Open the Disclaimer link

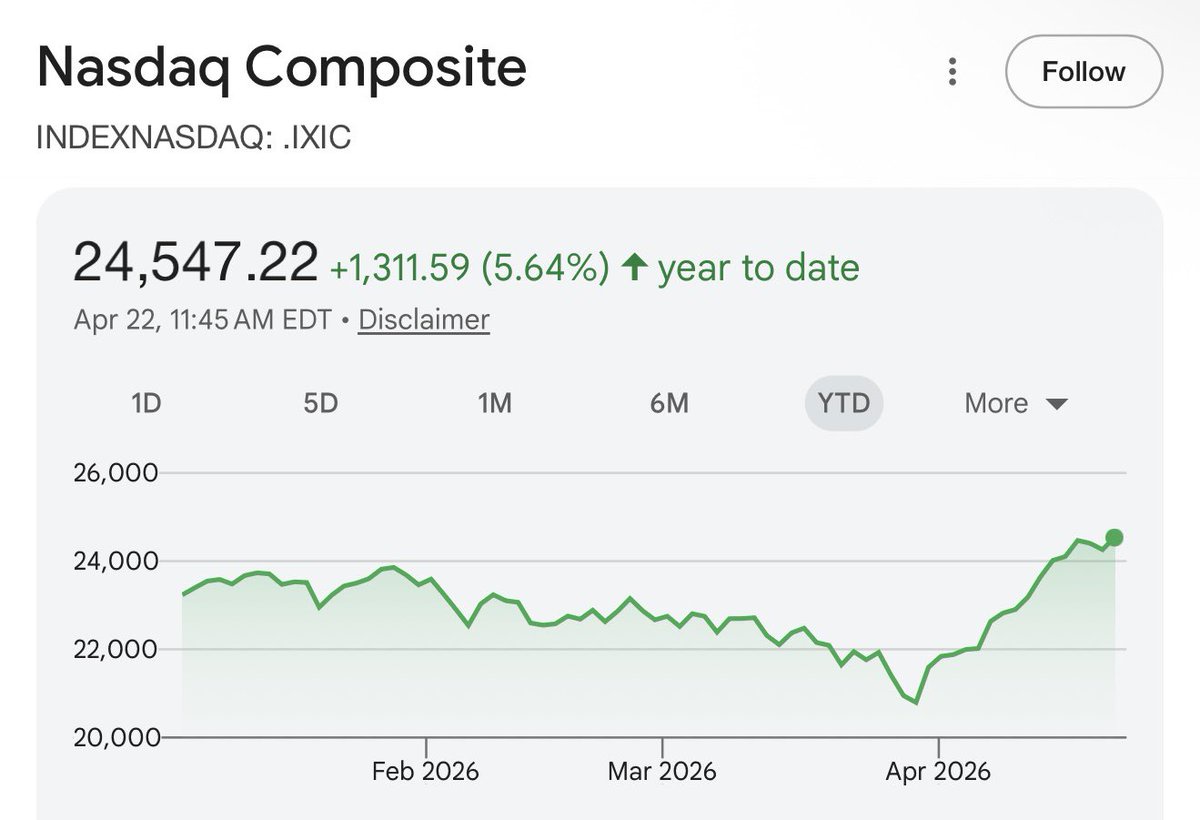pos(424,320)
